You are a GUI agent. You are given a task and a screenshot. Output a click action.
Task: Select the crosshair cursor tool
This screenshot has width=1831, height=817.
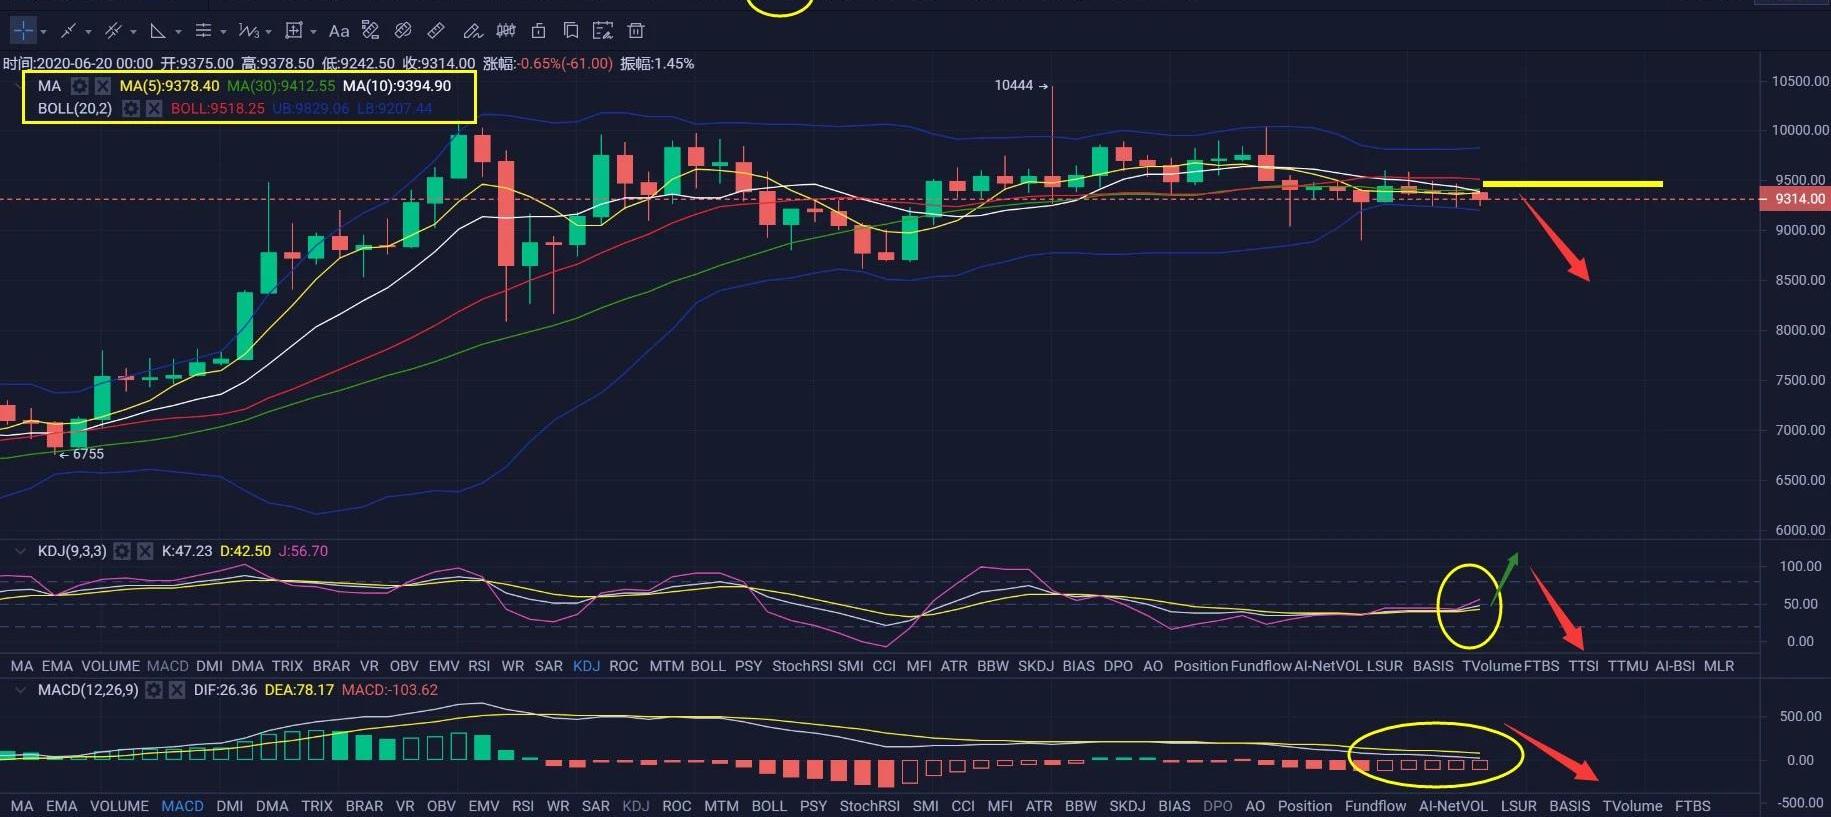(23, 31)
